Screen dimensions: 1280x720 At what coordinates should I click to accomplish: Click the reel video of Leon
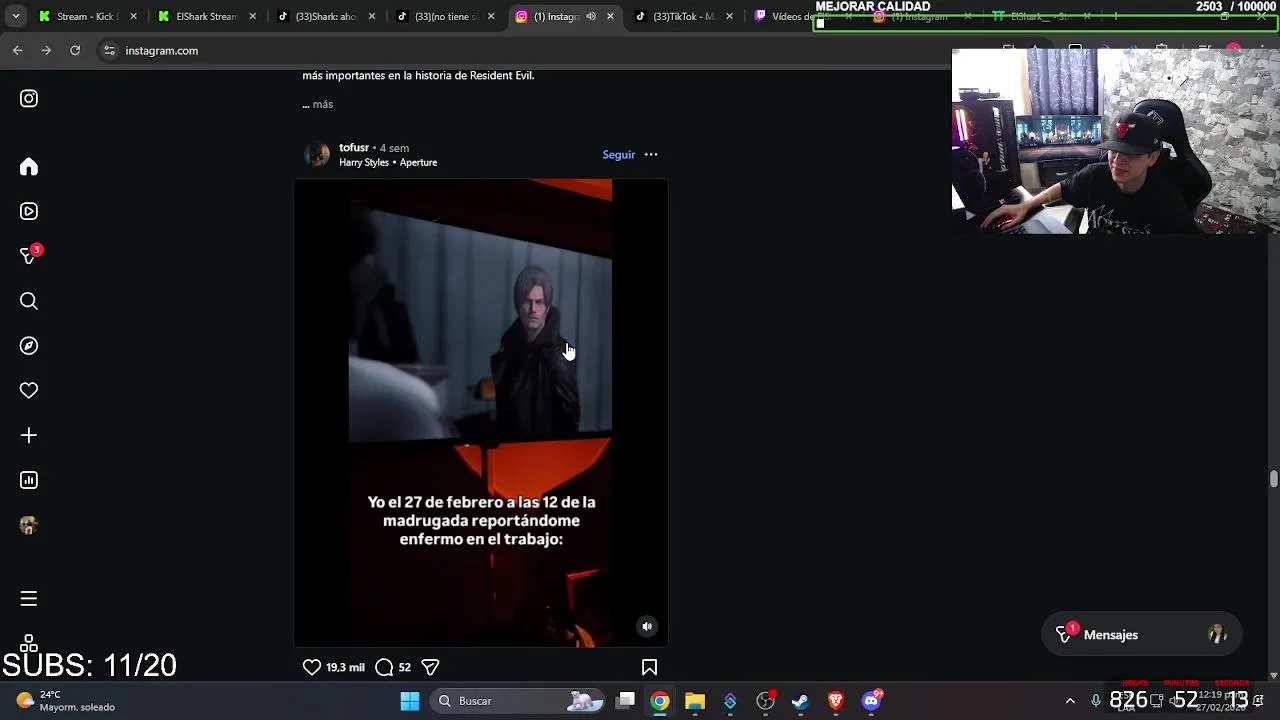coord(480,412)
